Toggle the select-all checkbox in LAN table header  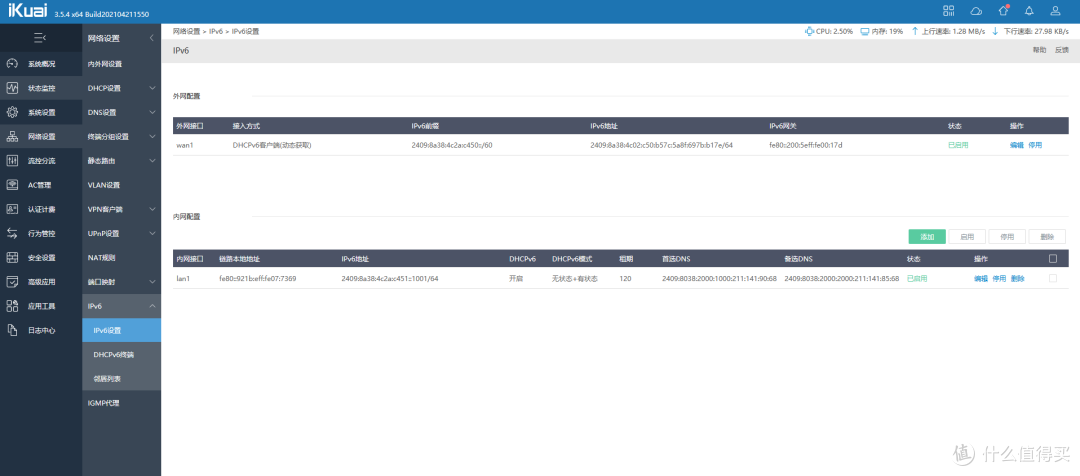[1051, 258]
